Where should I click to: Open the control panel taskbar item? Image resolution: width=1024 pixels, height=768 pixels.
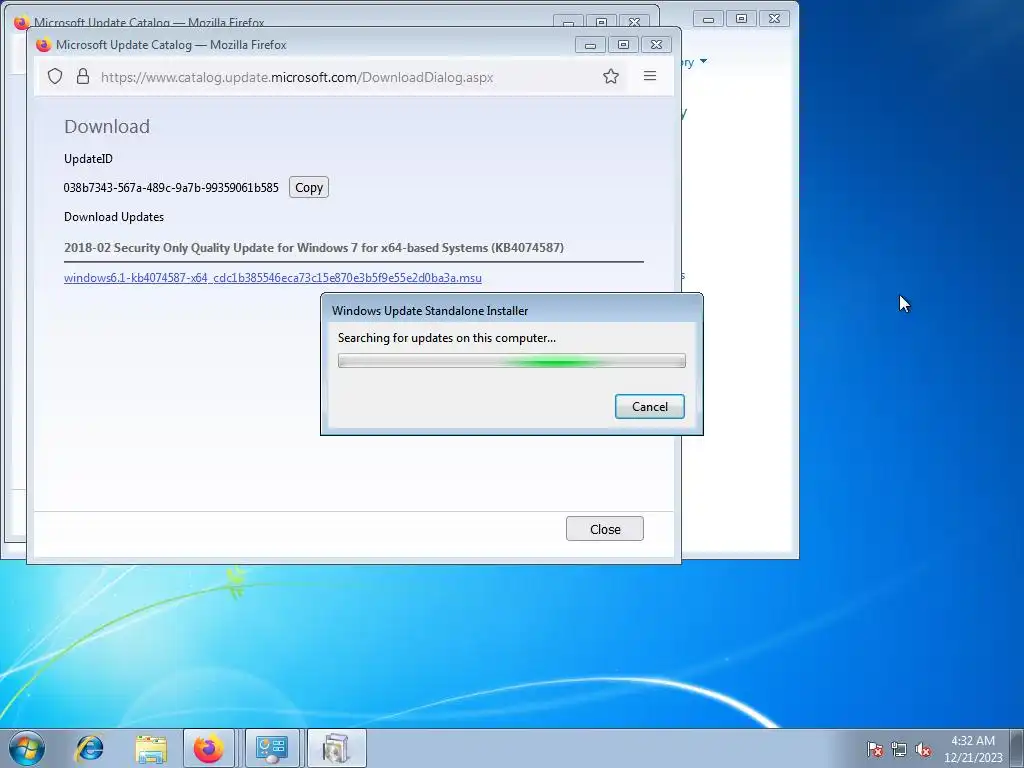[x=272, y=748]
